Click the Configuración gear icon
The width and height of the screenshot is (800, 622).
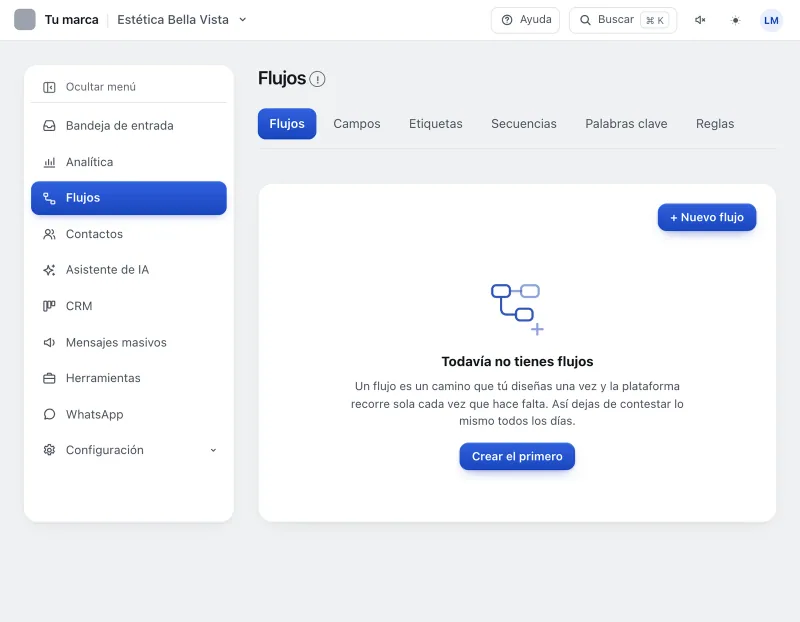click(x=49, y=450)
